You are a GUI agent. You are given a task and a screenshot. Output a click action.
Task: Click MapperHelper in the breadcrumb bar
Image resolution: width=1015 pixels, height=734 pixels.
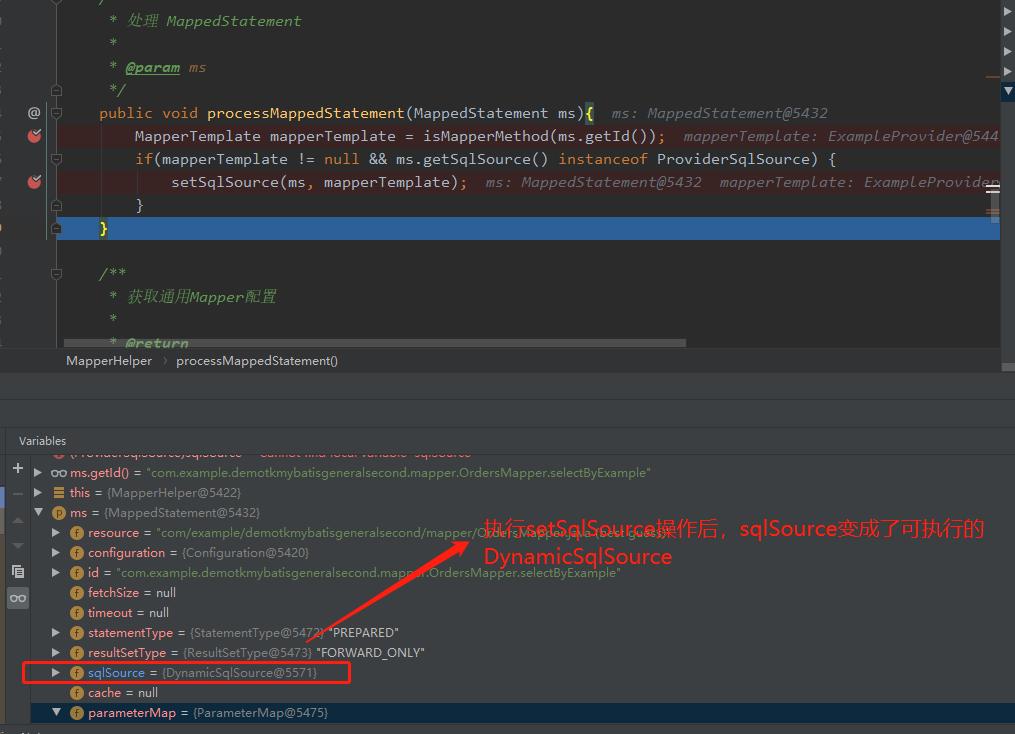(x=109, y=361)
